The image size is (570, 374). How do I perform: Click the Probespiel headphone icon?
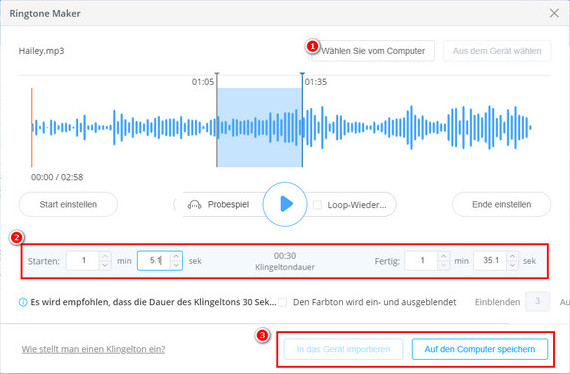194,205
